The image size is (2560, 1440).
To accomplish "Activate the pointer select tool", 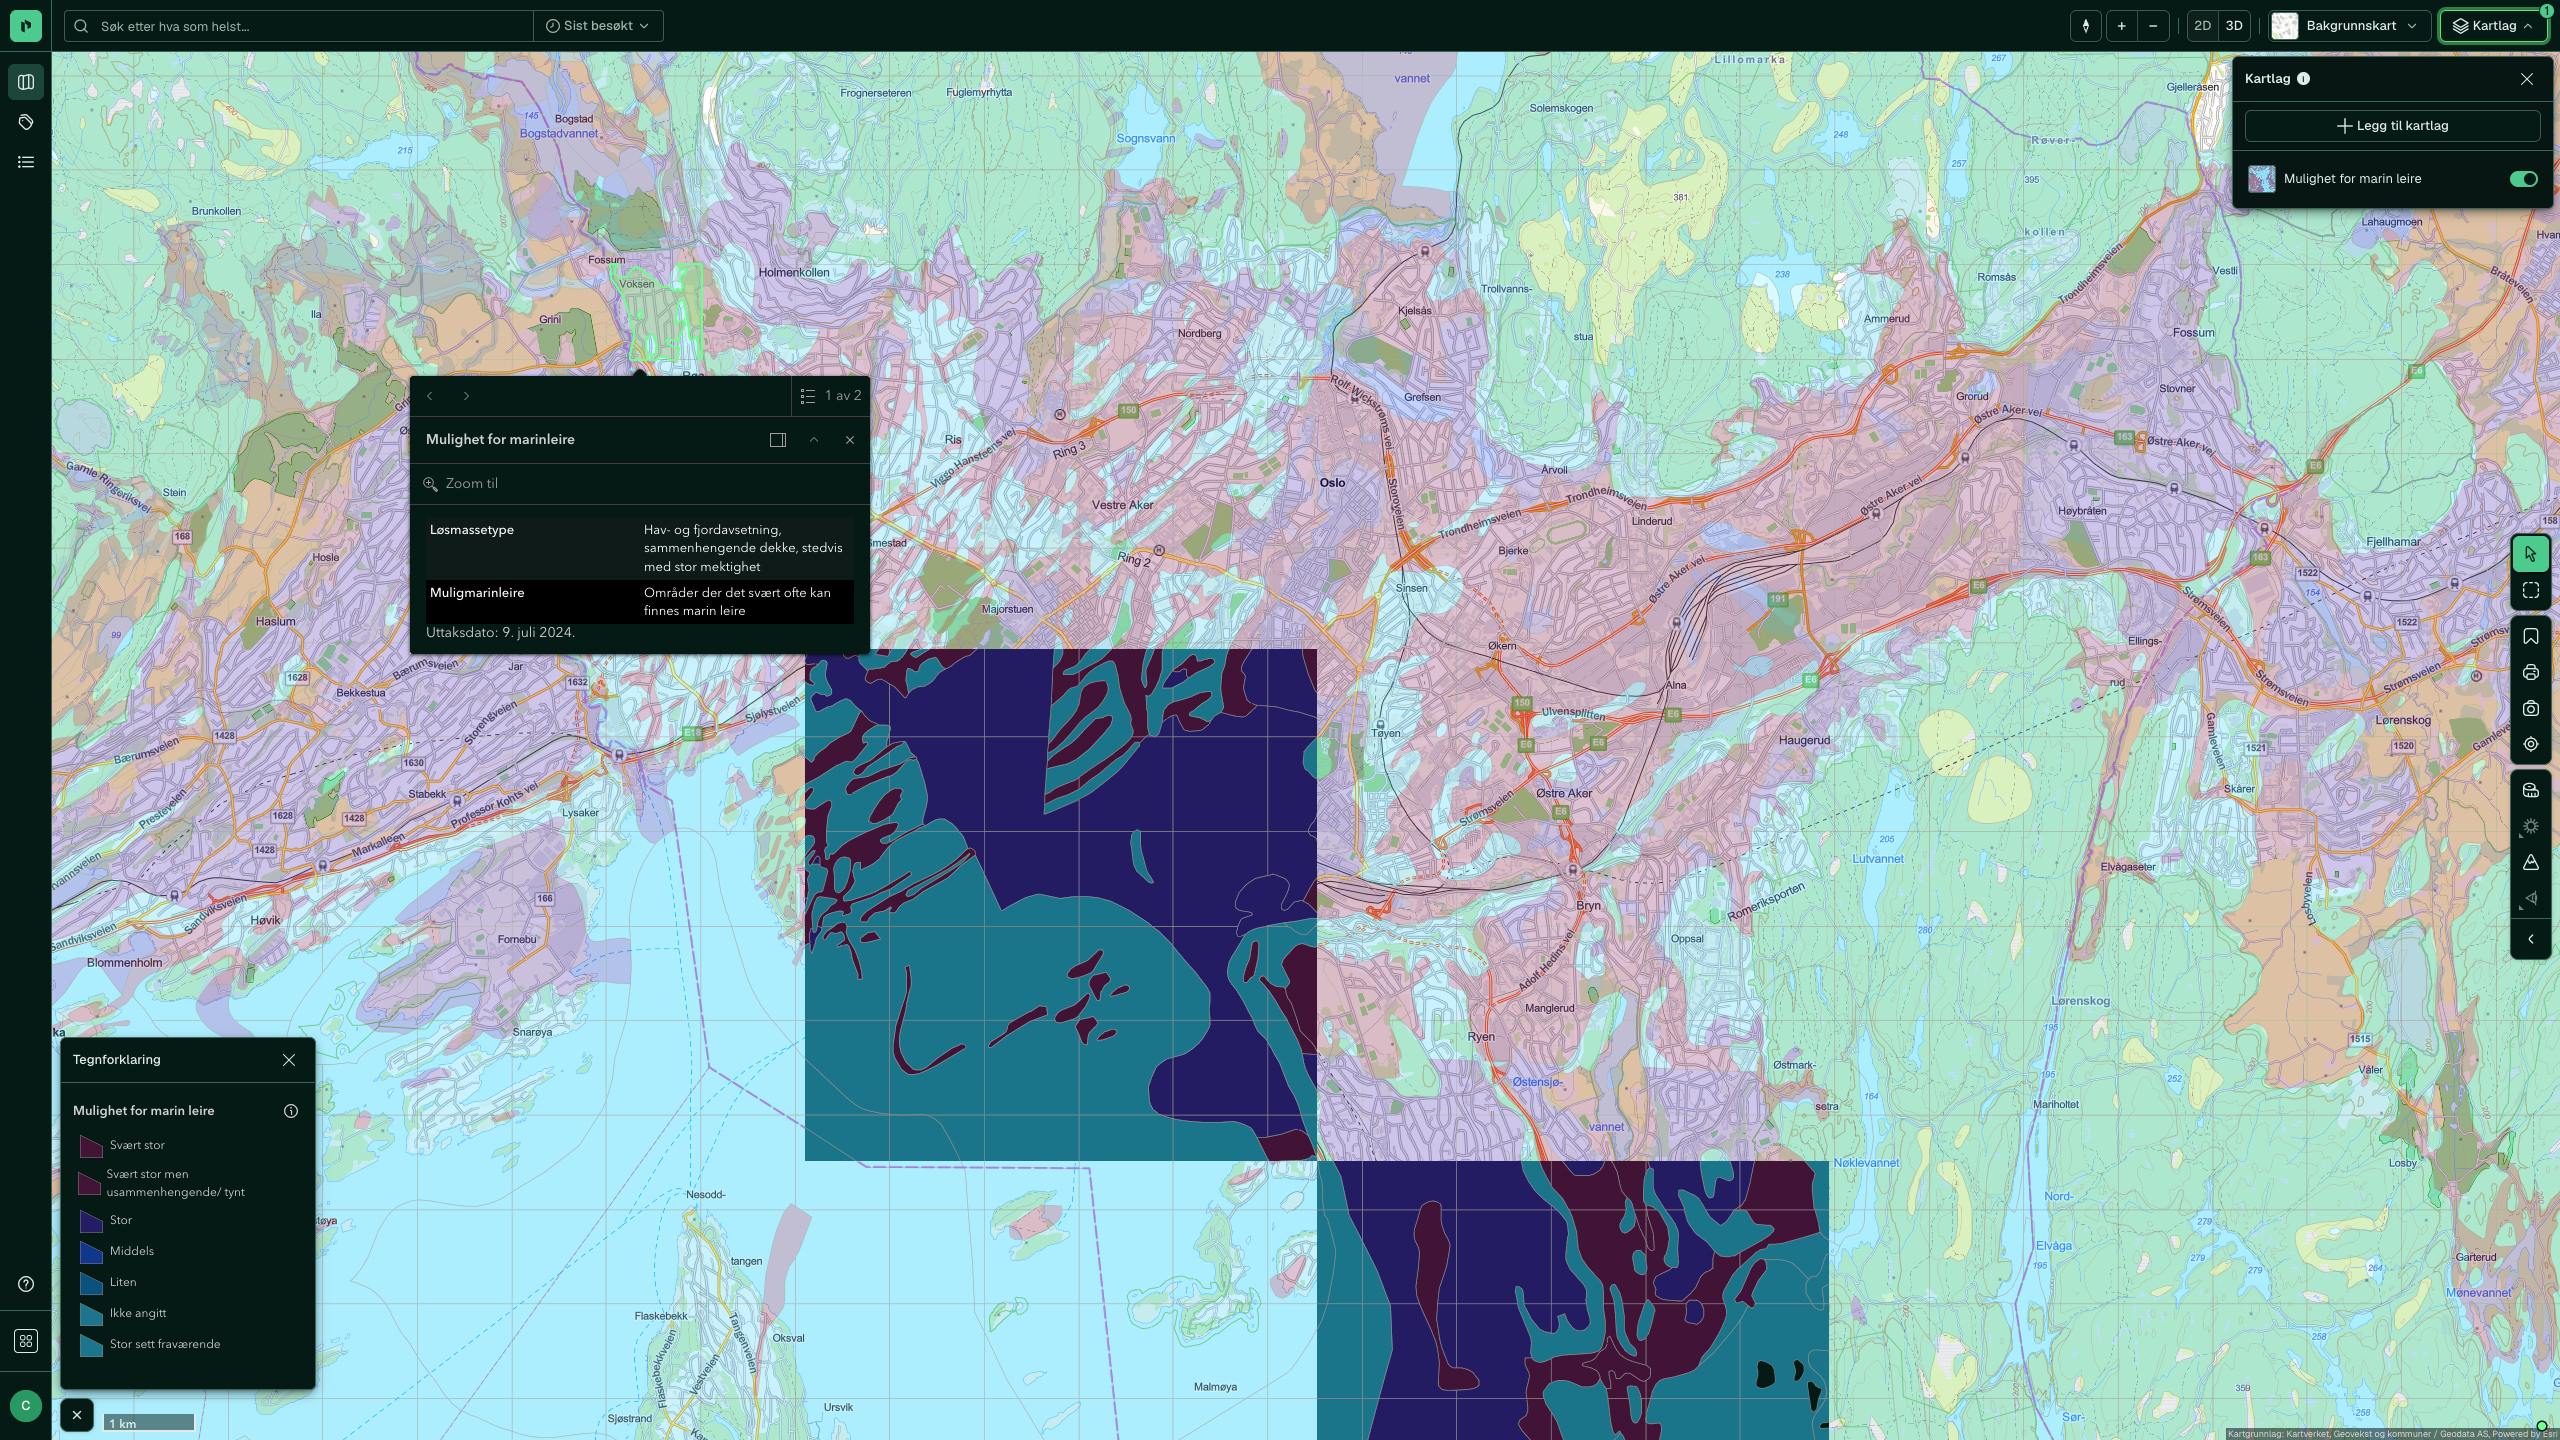I will pyautogui.click(x=2531, y=554).
